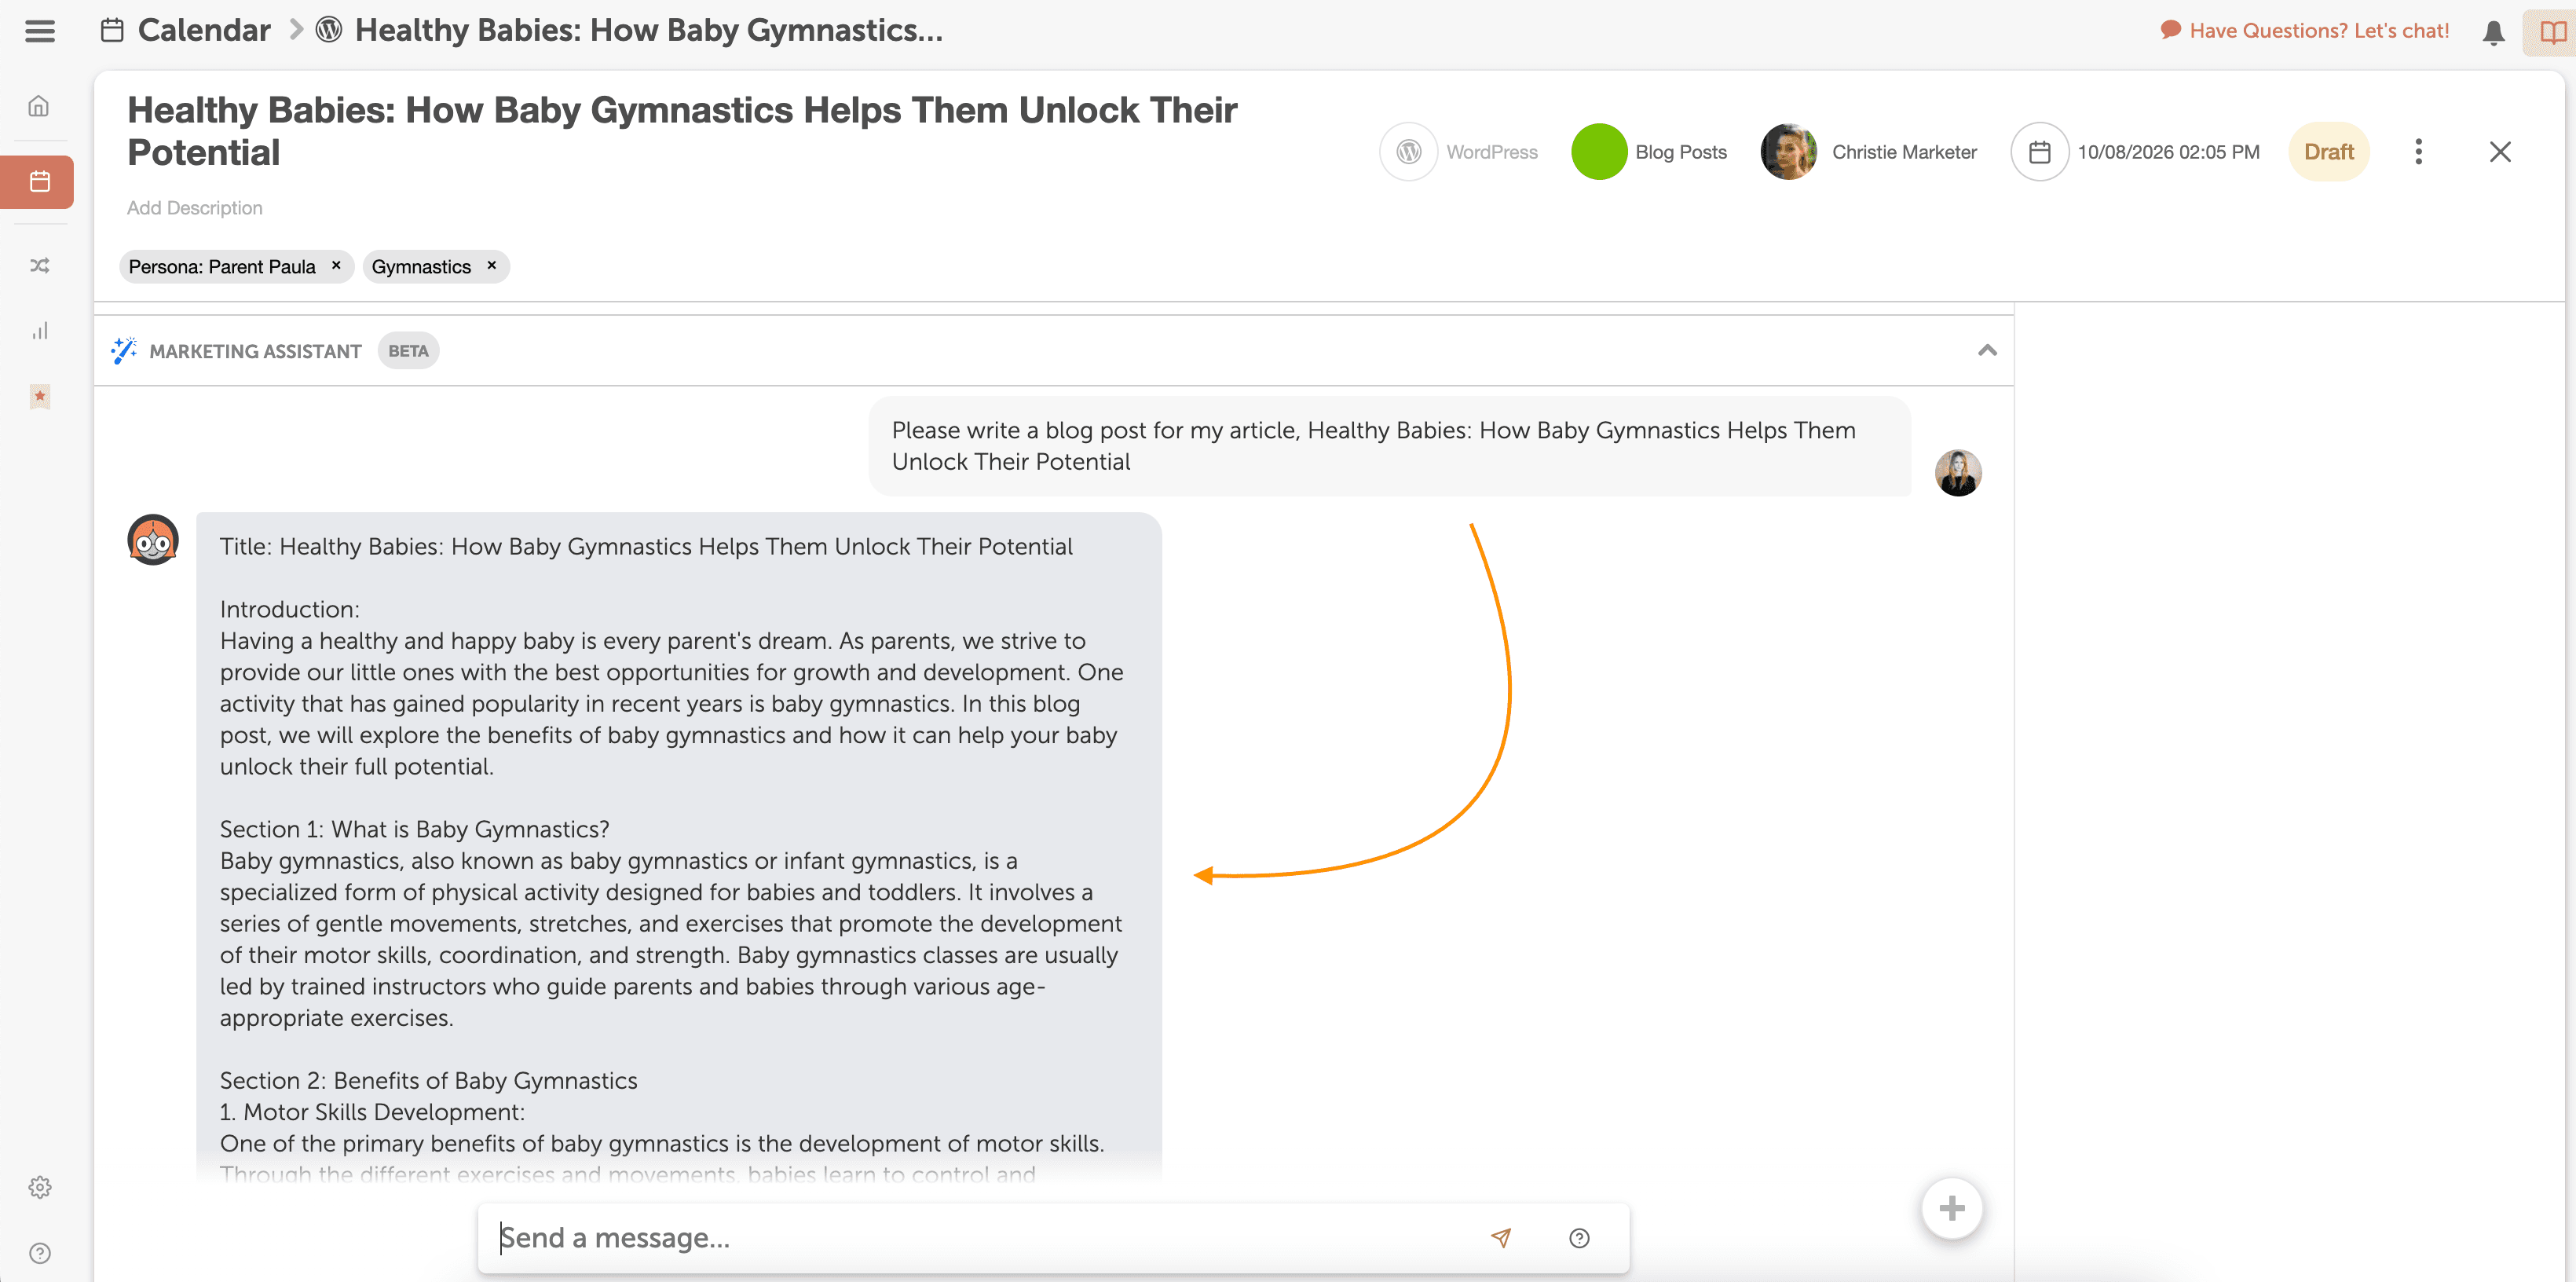Collapse the Marketing Assistant panel
The image size is (2576, 1282).
pyautogui.click(x=1986, y=350)
